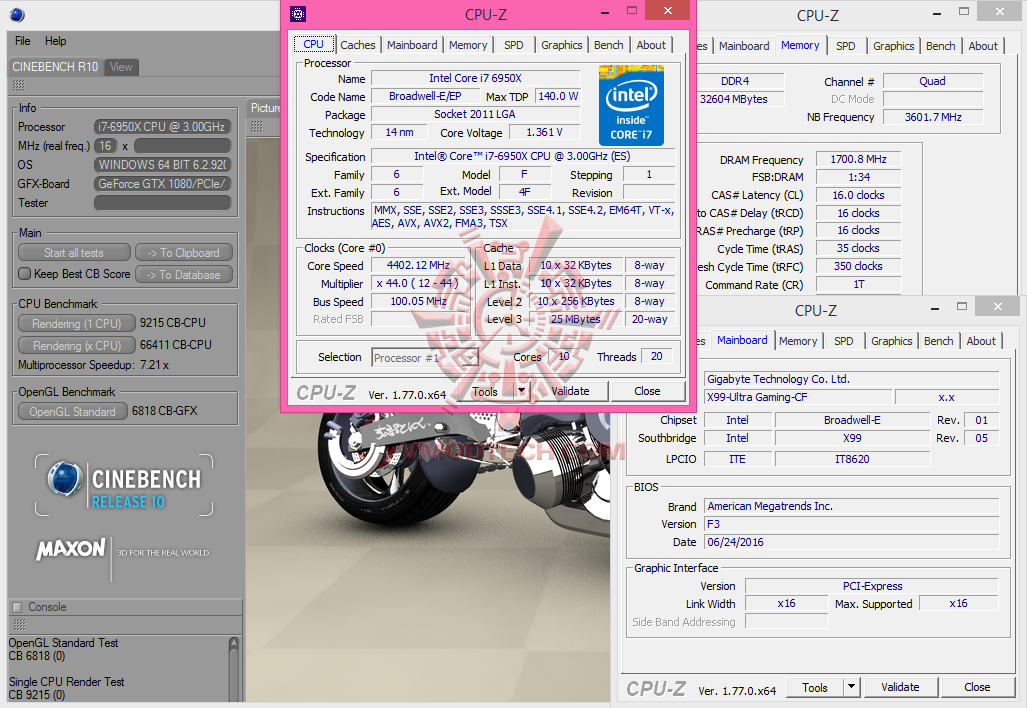
Task: Click the Multiplier x 44.0 value
Action: coord(418,283)
